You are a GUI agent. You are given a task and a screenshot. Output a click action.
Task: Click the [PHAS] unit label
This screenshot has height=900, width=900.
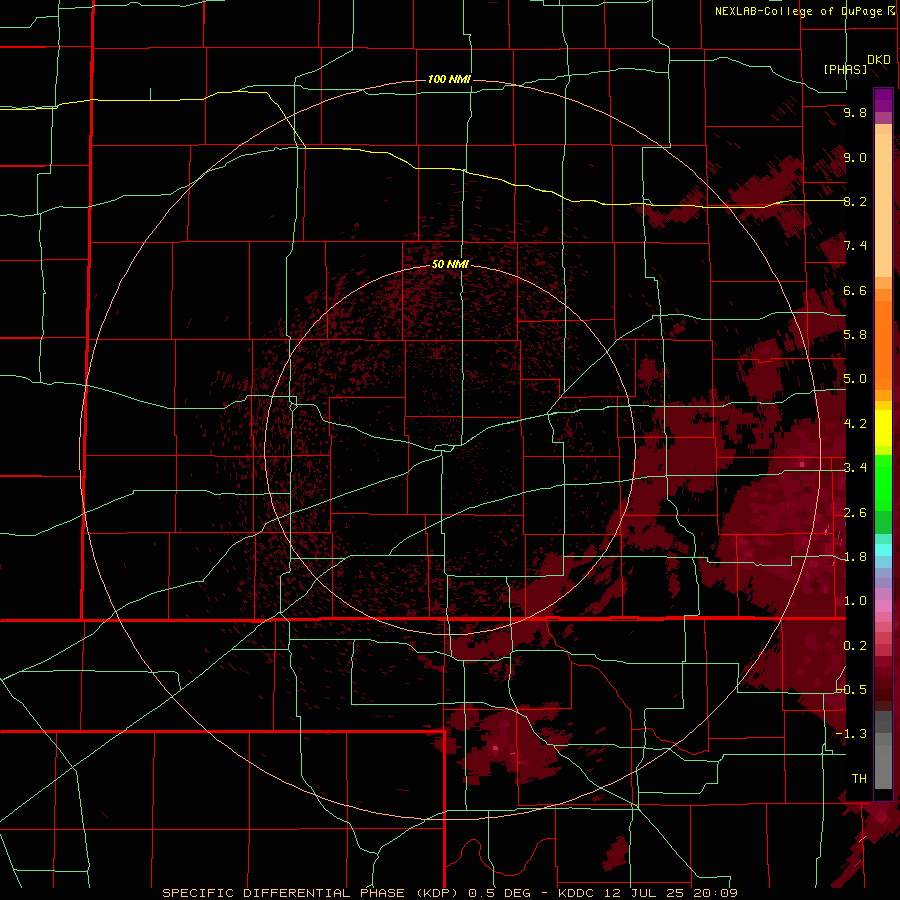click(x=845, y=69)
